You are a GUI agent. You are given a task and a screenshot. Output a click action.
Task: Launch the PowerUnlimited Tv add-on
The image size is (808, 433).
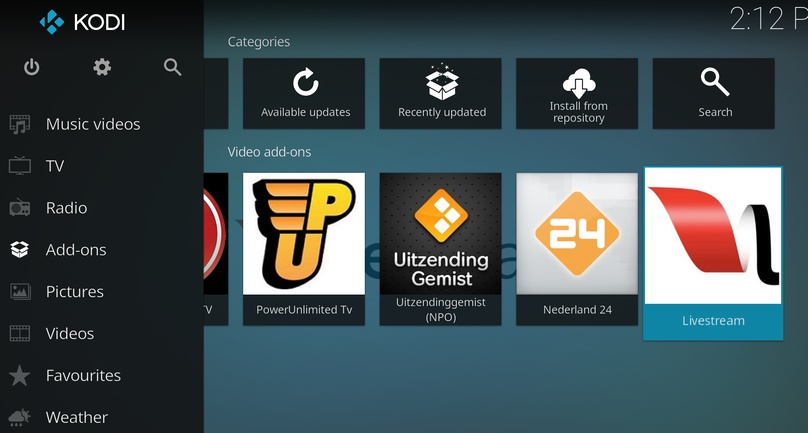(304, 249)
